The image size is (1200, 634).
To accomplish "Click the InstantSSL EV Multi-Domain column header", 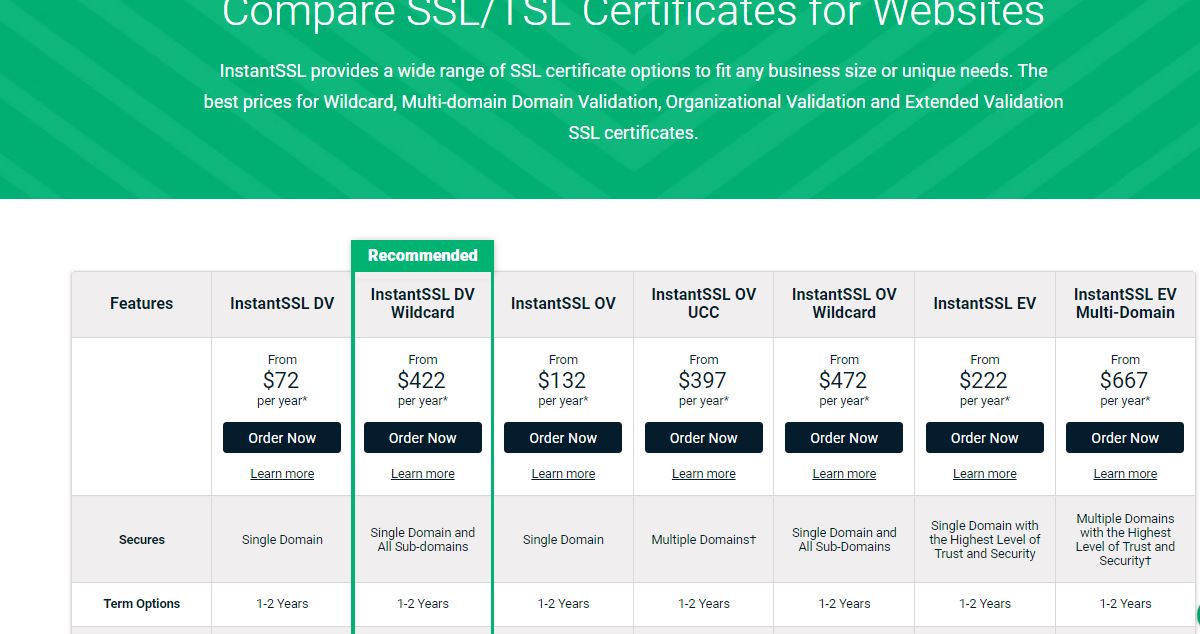I will click(x=1125, y=303).
